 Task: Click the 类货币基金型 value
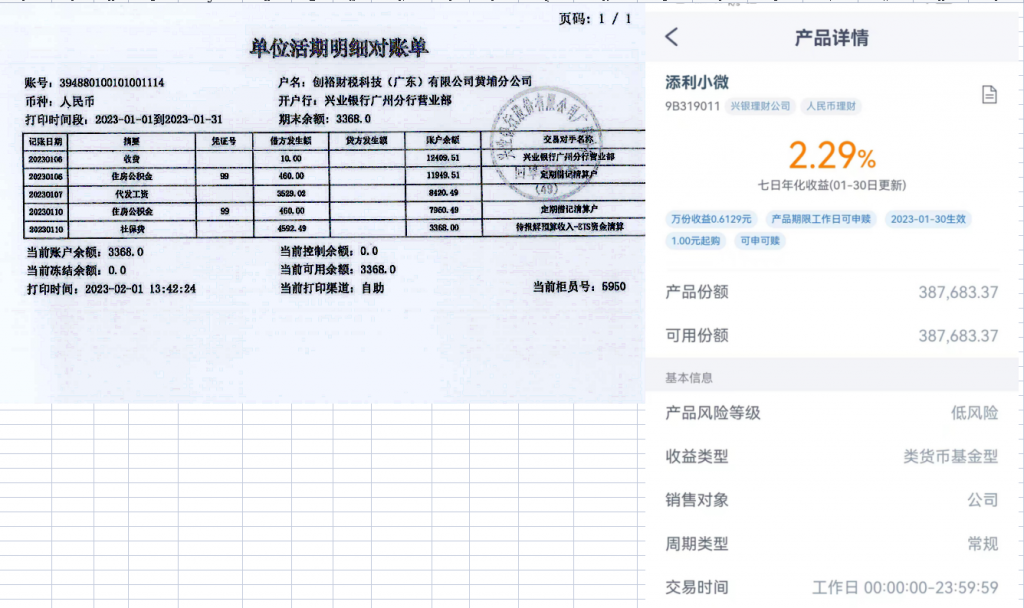(951, 456)
